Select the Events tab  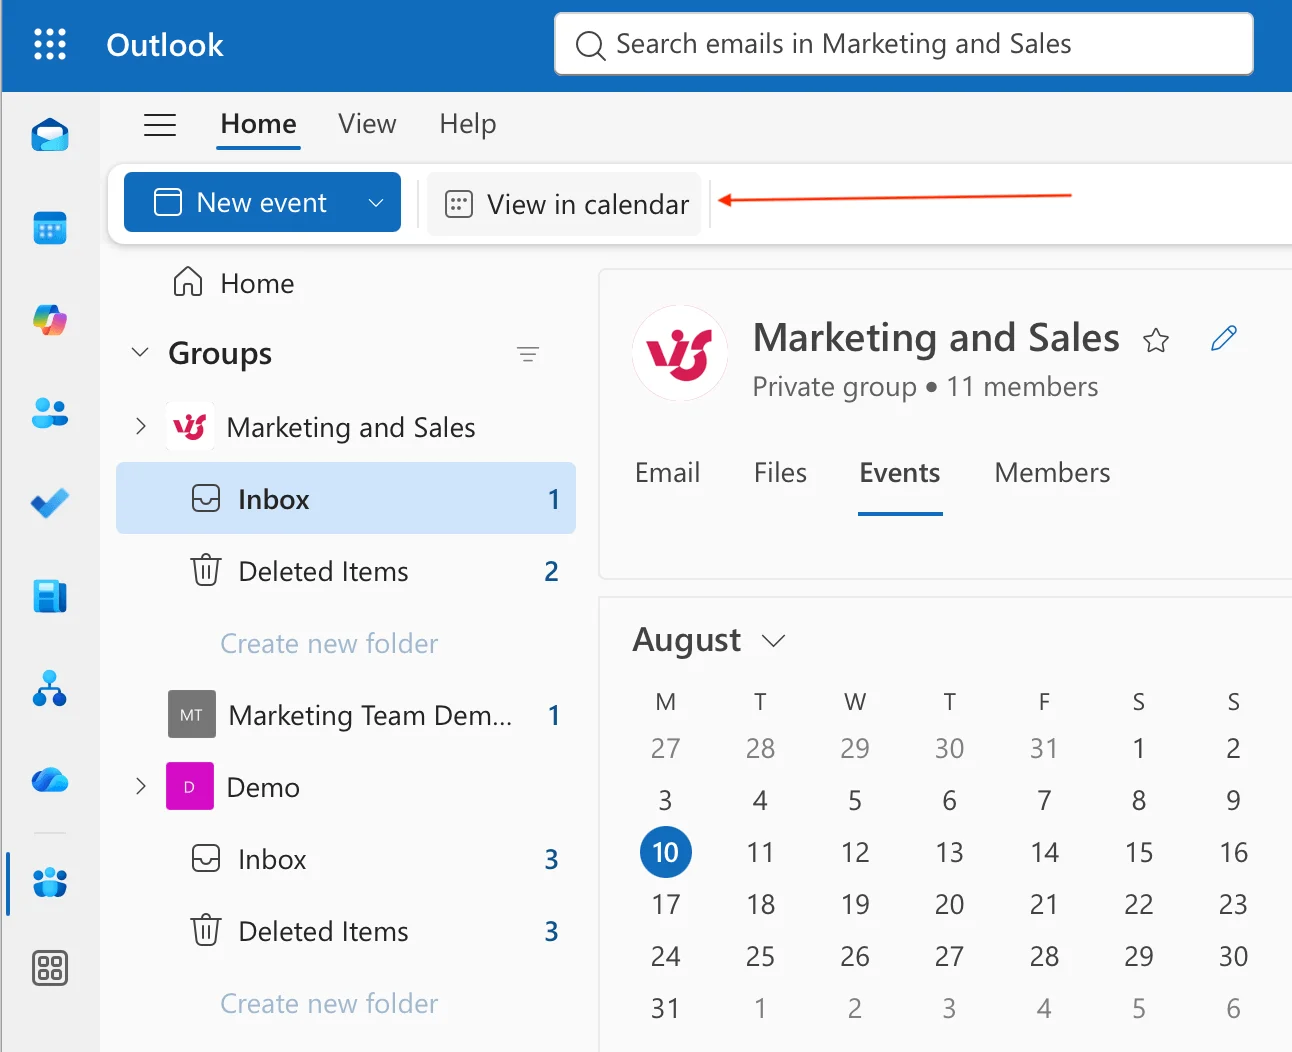pos(900,473)
